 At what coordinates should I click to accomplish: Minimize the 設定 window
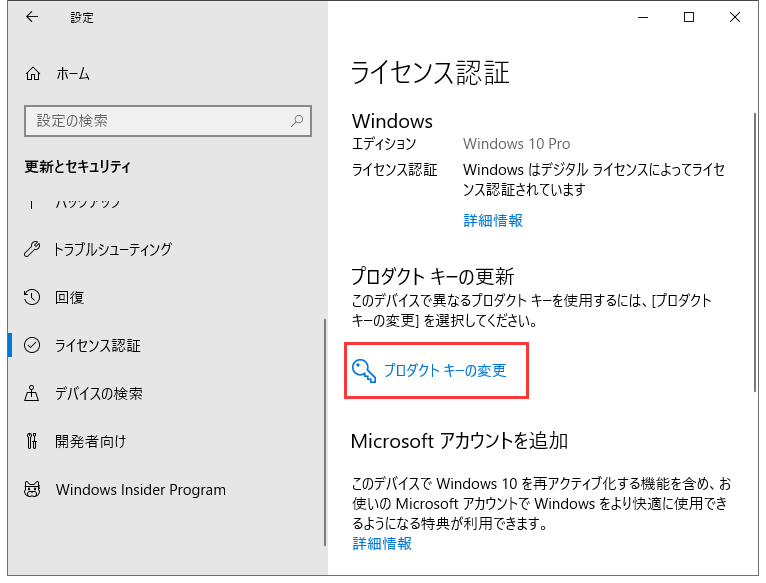[x=643, y=17]
